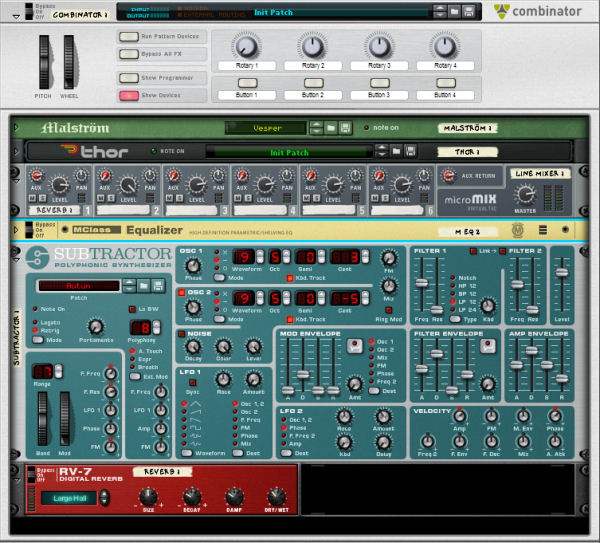Screen dimensions: 600x543
Task: Step the Thor patch selector arrows
Action: click(382, 152)
